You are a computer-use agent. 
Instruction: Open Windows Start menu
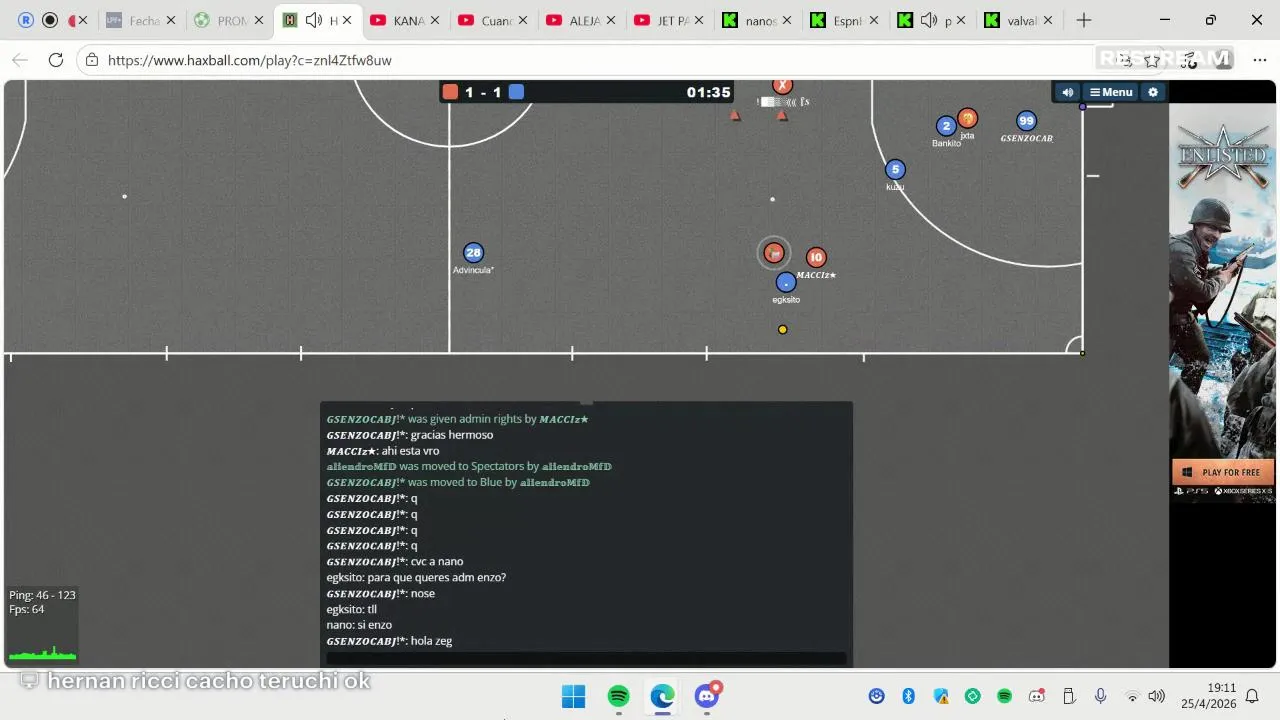coord(574,696)
